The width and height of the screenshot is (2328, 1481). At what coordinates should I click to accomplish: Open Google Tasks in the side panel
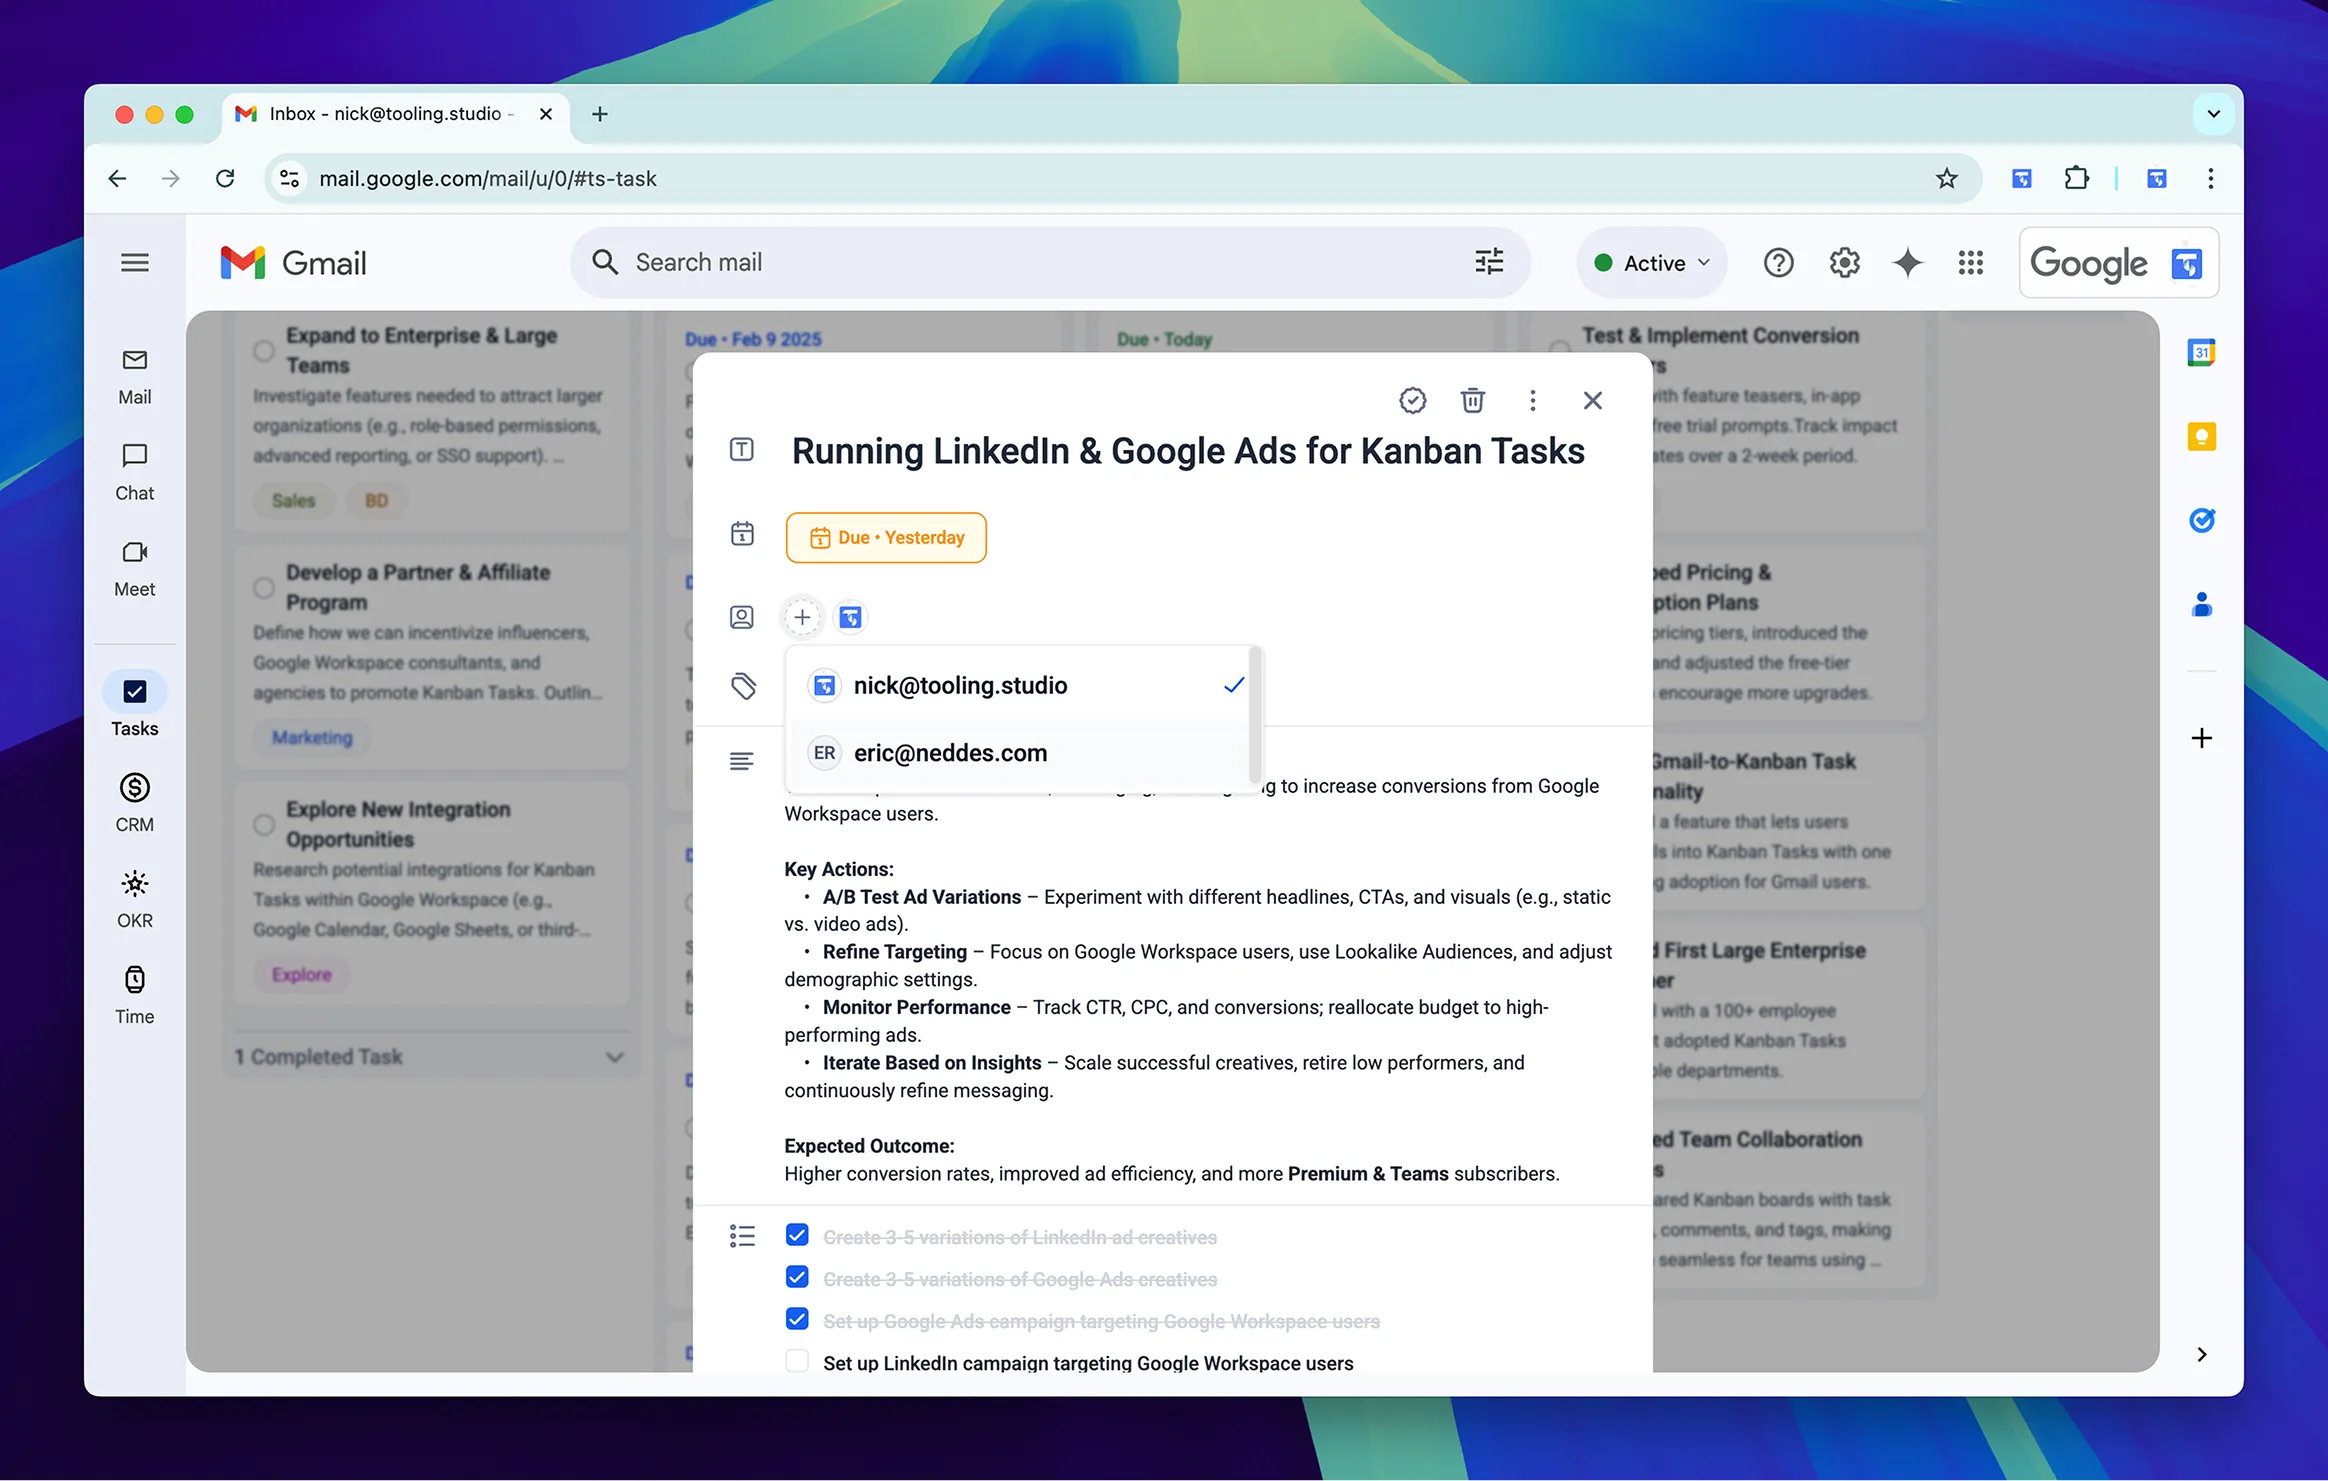tap(2201, 520)
